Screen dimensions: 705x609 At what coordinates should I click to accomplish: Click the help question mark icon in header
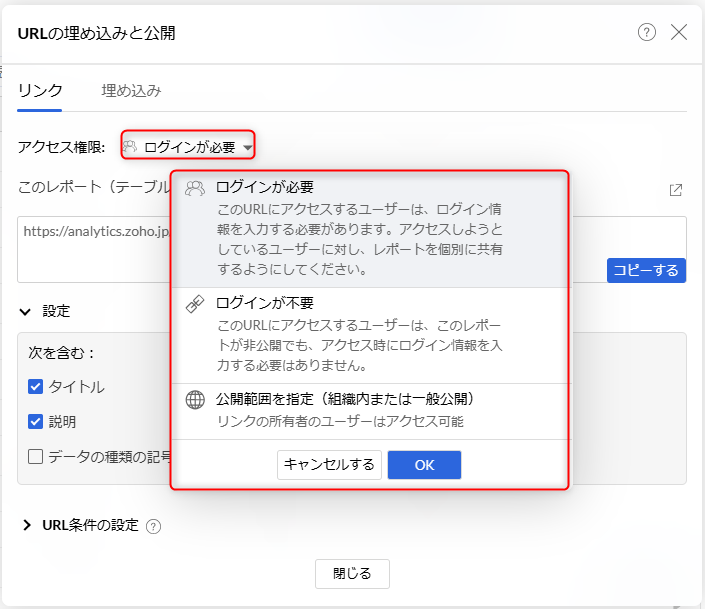pos(647,32)
